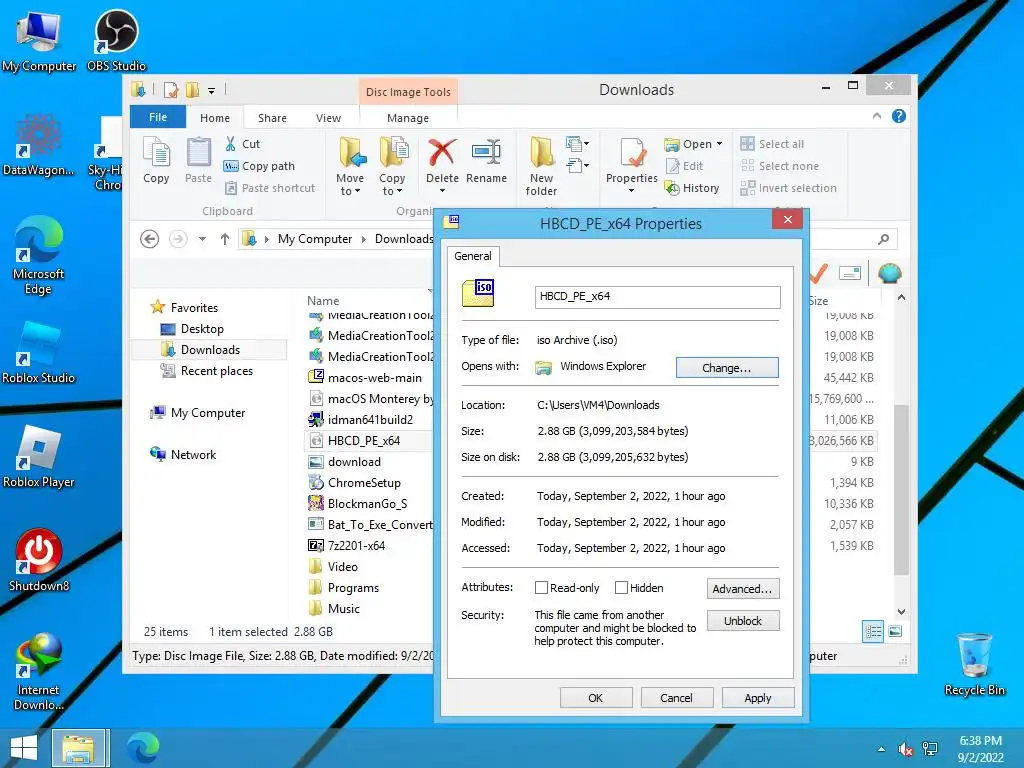Screen dimensions: 1024x768
Task: Click the Cut scissors icon
Action: pos(231,144)
